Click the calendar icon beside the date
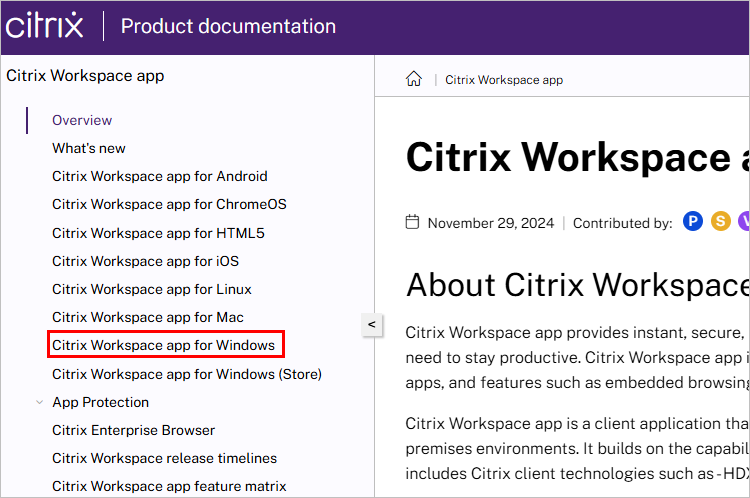Viewport: 750px width, 498px height. [412, 222]
